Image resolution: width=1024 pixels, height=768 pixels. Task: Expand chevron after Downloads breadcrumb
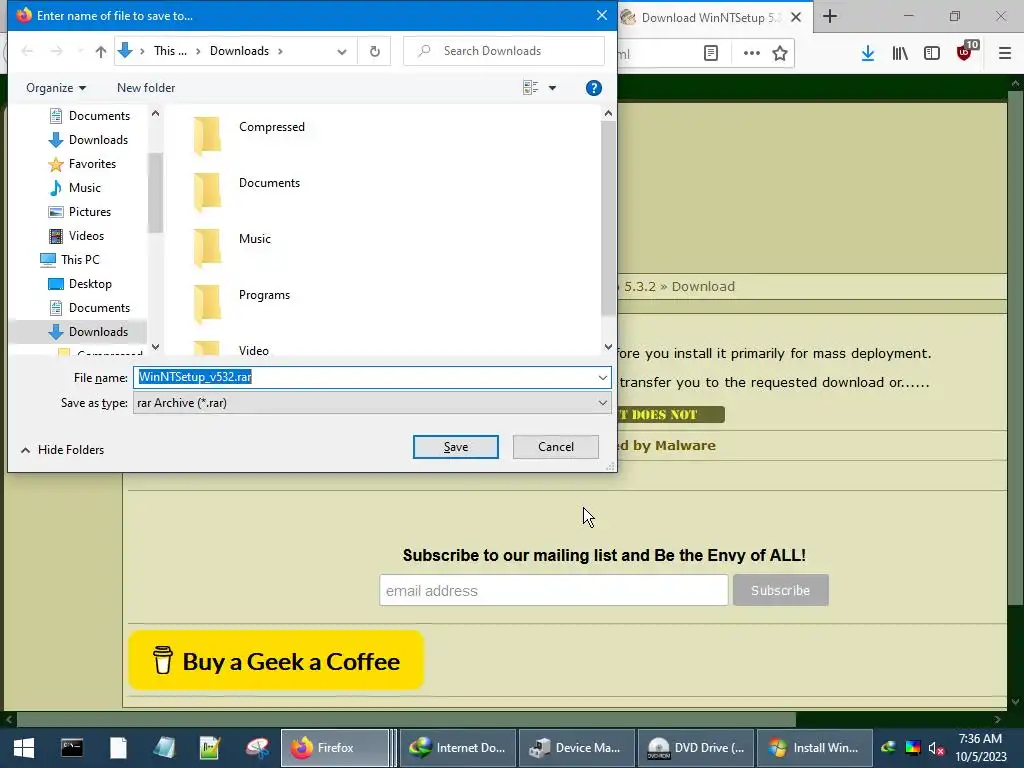tap(280, 51)
